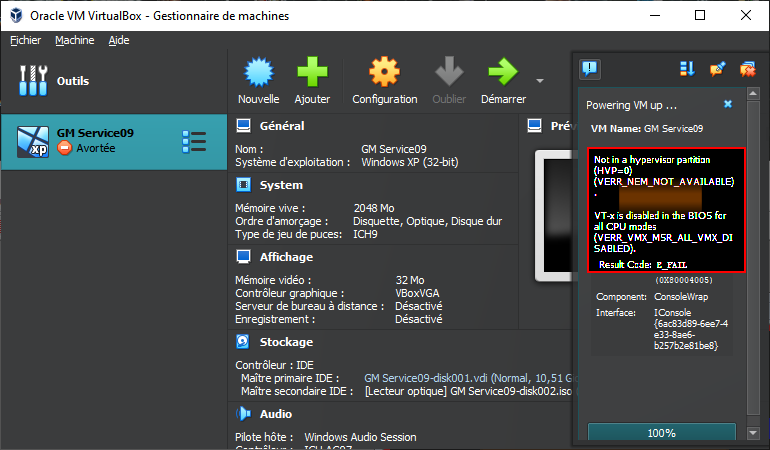Maximize the VirtualBox window
This screenshot has height=450, width=770.
(700, 15)
